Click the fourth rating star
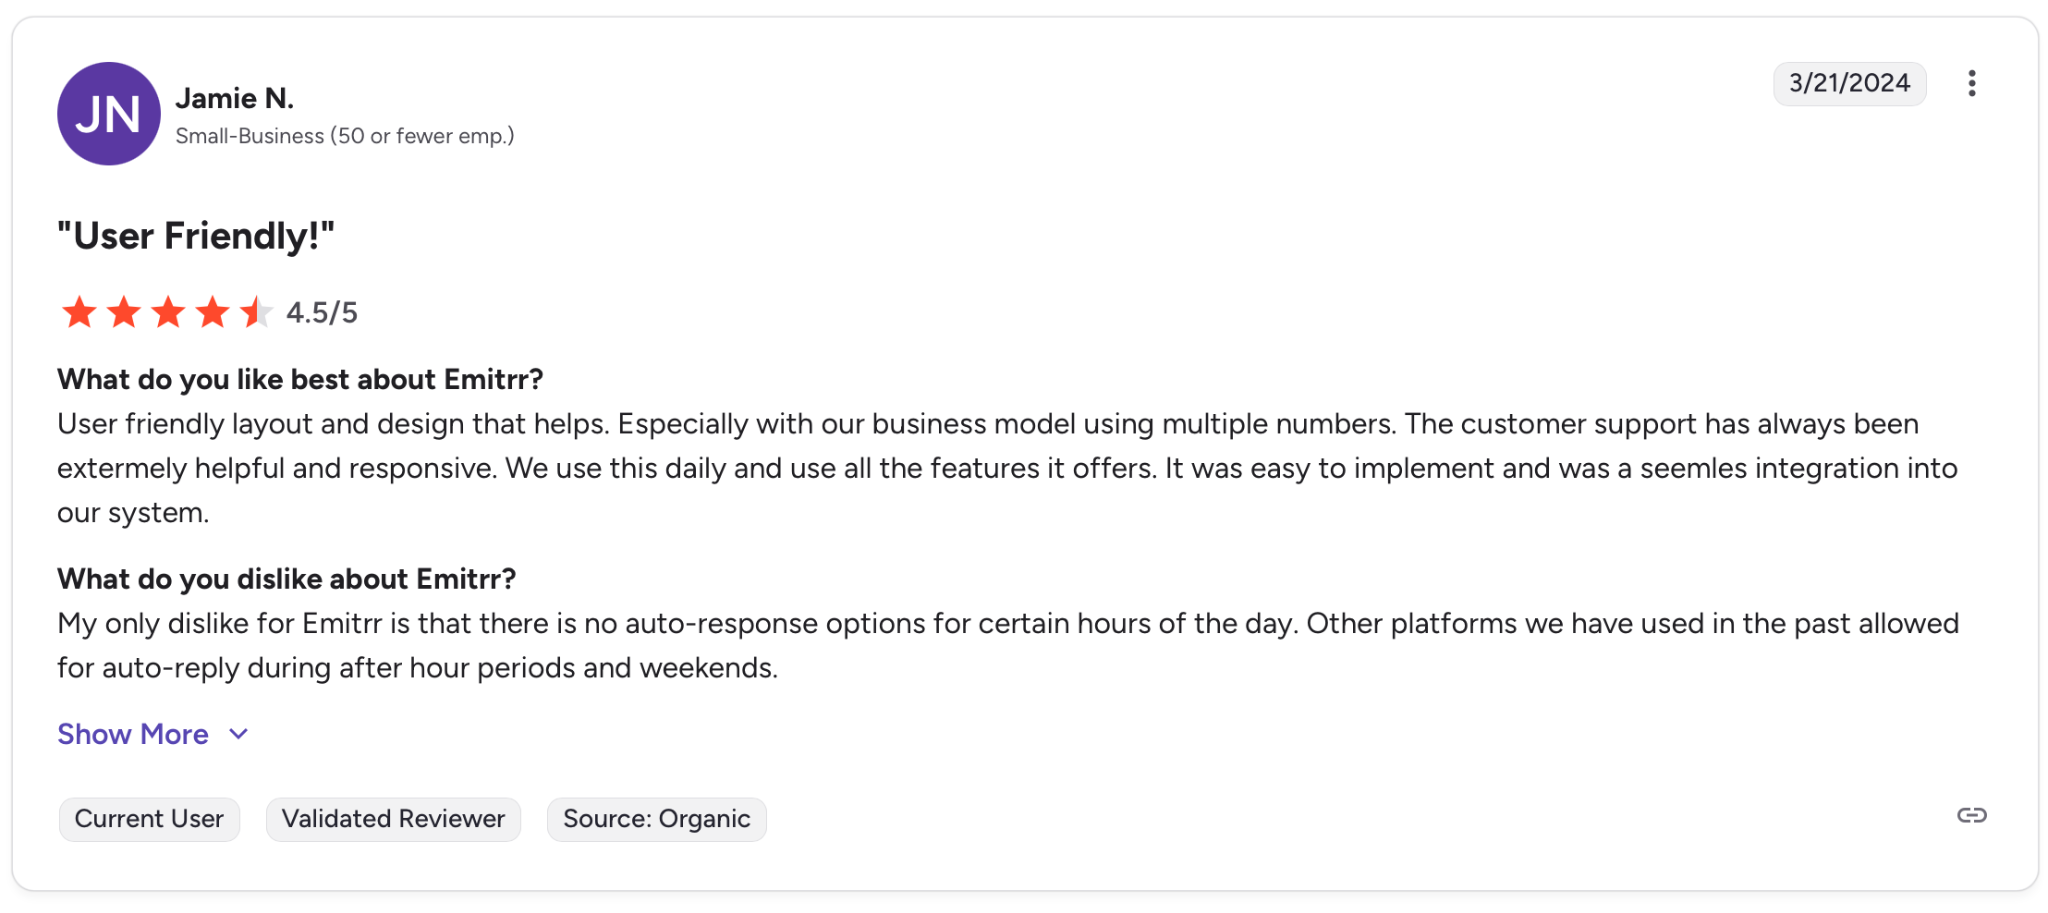The image size is (2048, 913). 212,312
